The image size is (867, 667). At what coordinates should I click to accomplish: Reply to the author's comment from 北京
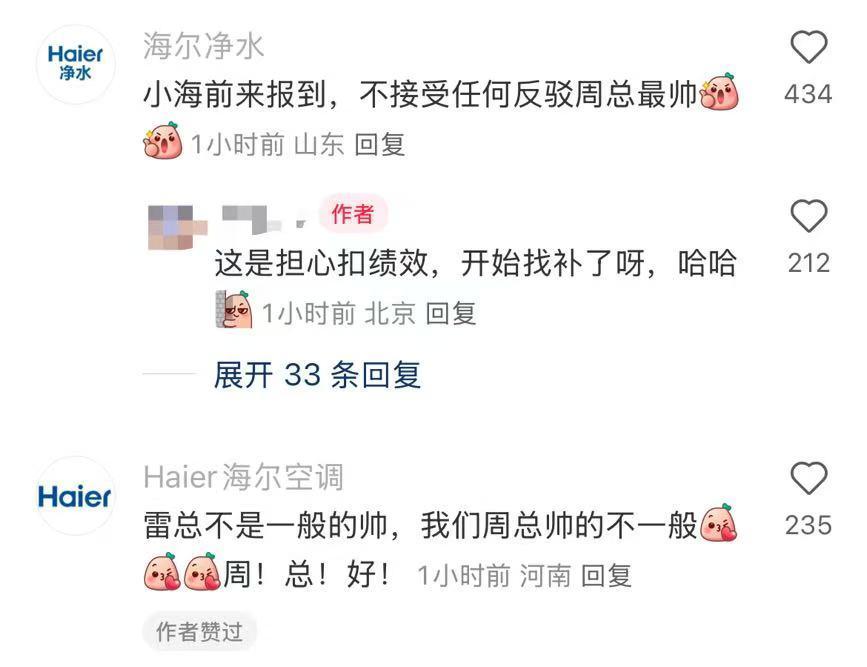[x=451, y=314]
